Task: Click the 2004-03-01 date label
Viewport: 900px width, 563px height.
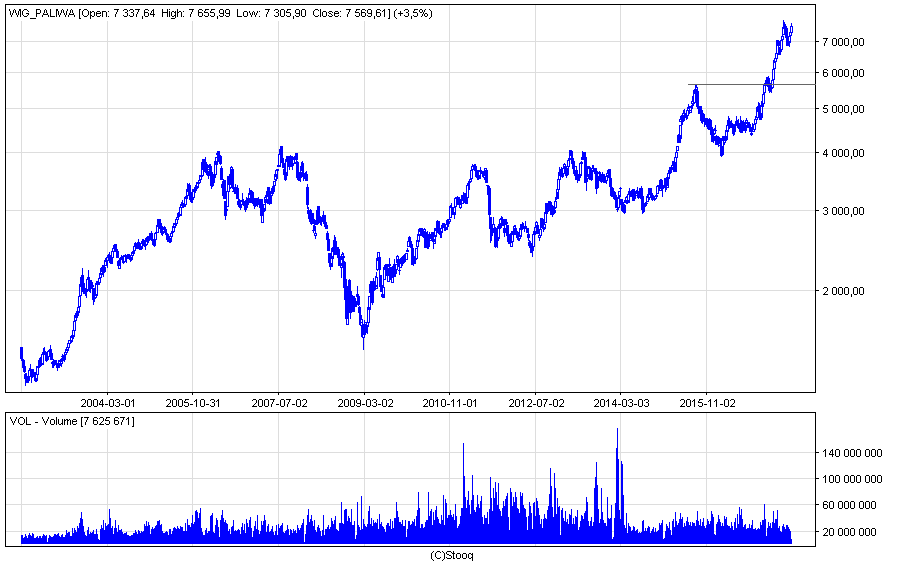Action: pyautogui.click(x=108, y=403)
